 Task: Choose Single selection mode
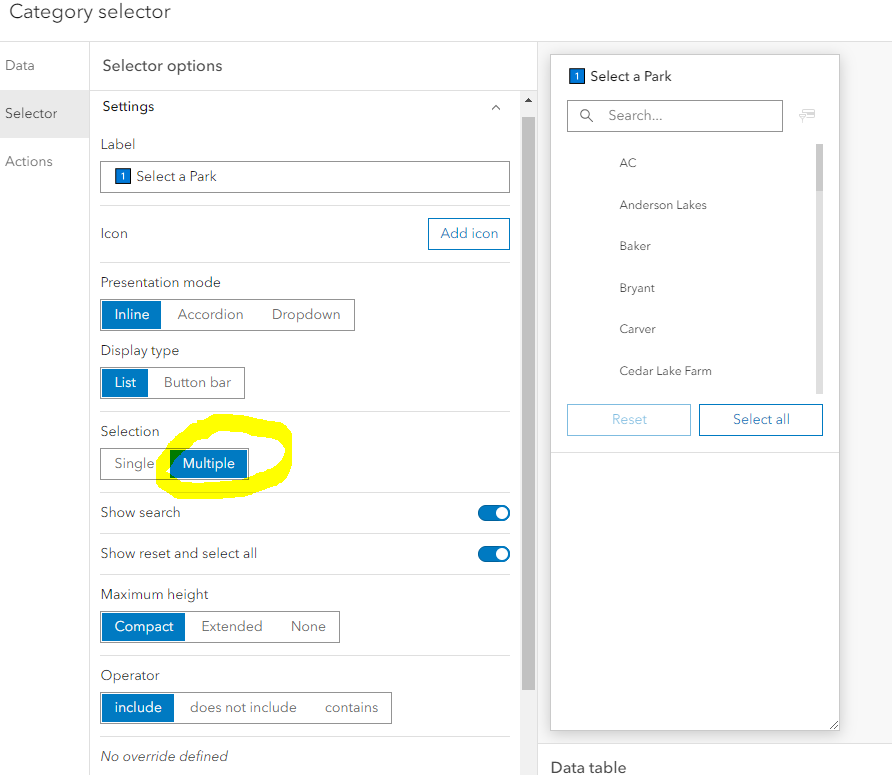tap(134, 464)
